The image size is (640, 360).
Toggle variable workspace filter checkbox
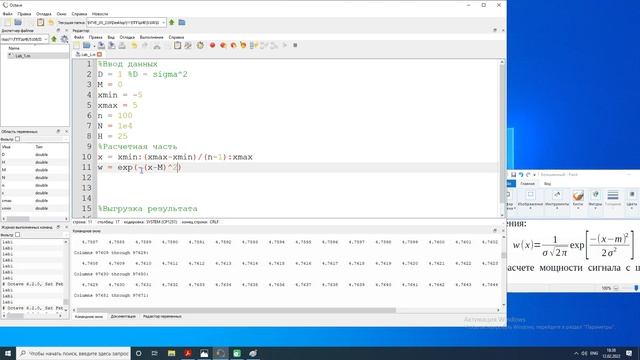click(x=18, y=139)
